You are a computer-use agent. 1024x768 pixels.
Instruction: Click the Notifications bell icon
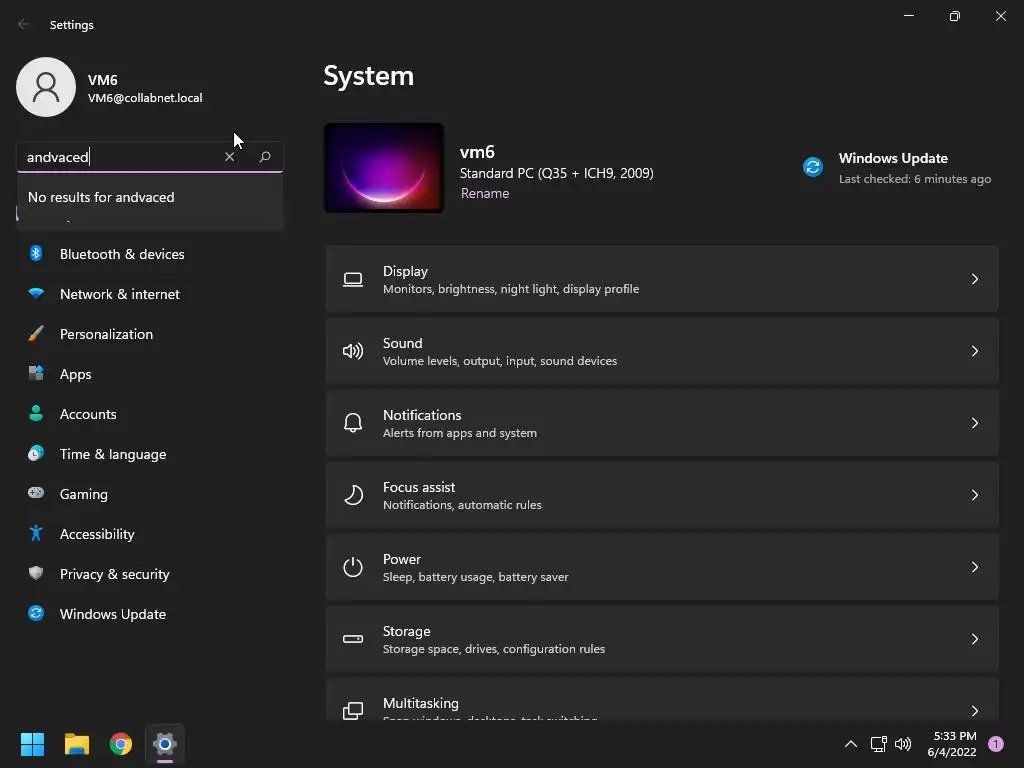(x=353, y=423)
